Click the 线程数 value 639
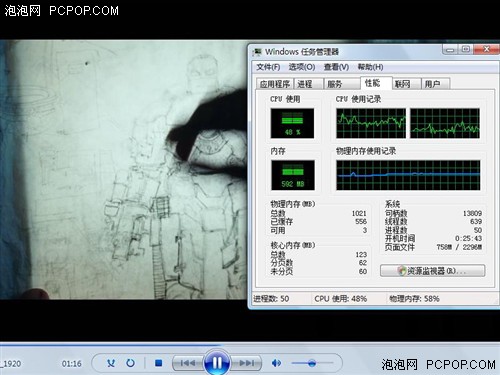Viewport: 500px width, 375px height. pyautogui.click(x=476, y=222)
